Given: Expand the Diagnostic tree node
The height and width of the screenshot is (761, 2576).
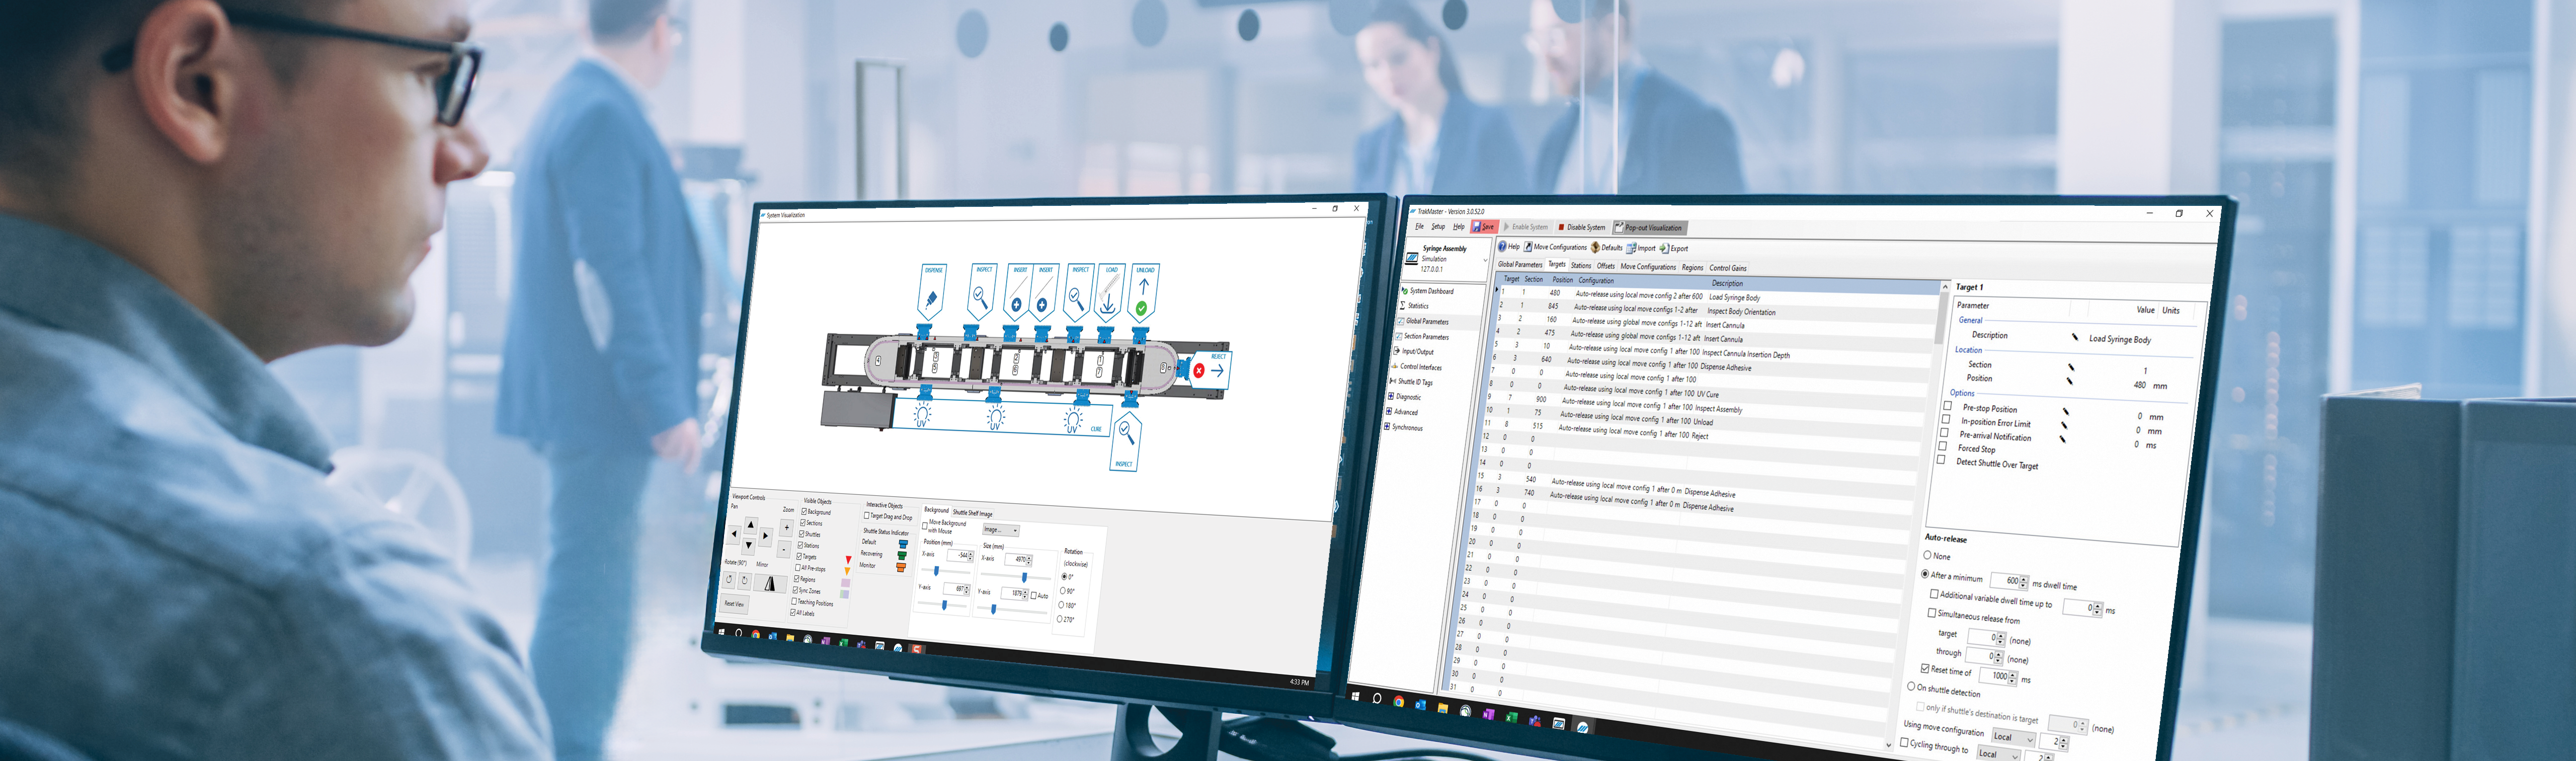Looking at the screenshot, I should [x=1390, y=397].
